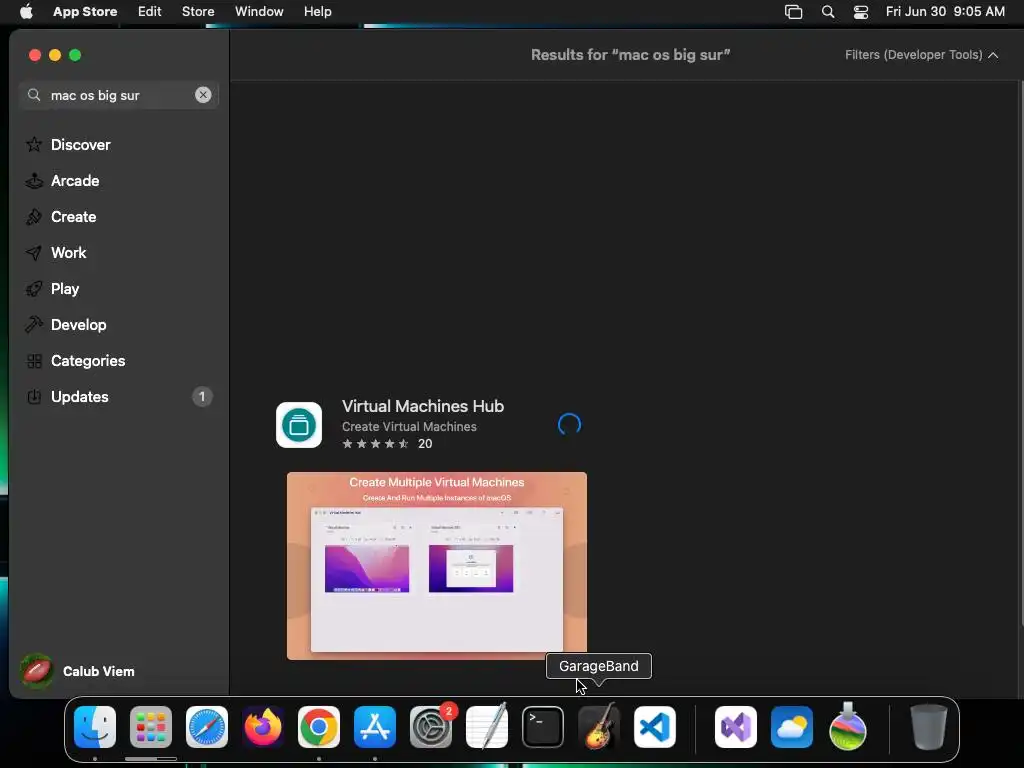Click the star rating for Virtual Machines Hub
This screenshot has height=768, width=1024.
click(376, 444)
